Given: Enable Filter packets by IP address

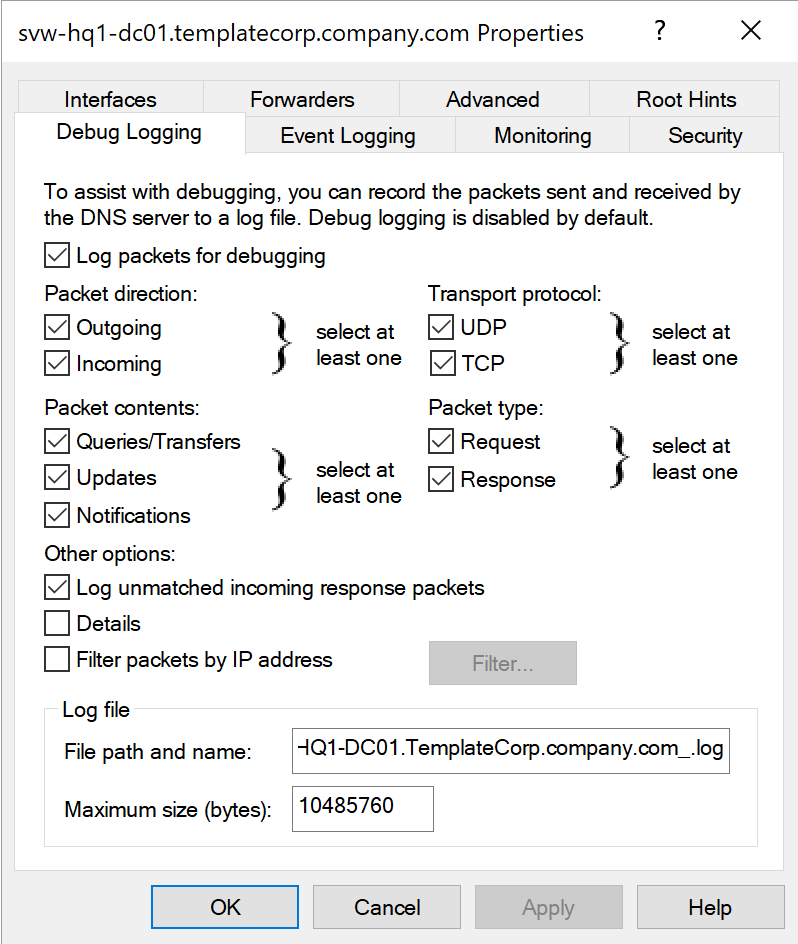Looking at the screenshot, I should pyautogui.click(x=57, y=660).
